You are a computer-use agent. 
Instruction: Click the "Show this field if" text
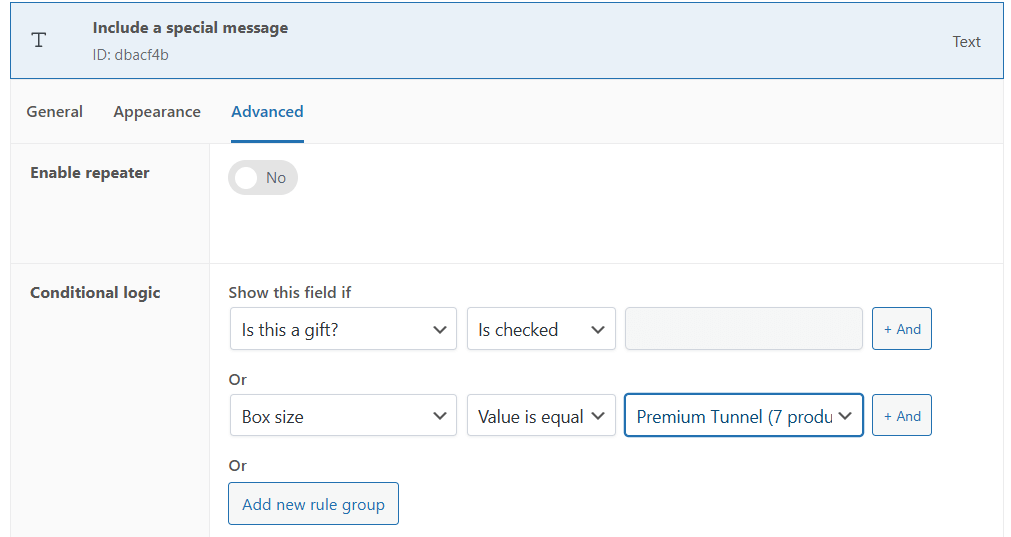(290, 293)
